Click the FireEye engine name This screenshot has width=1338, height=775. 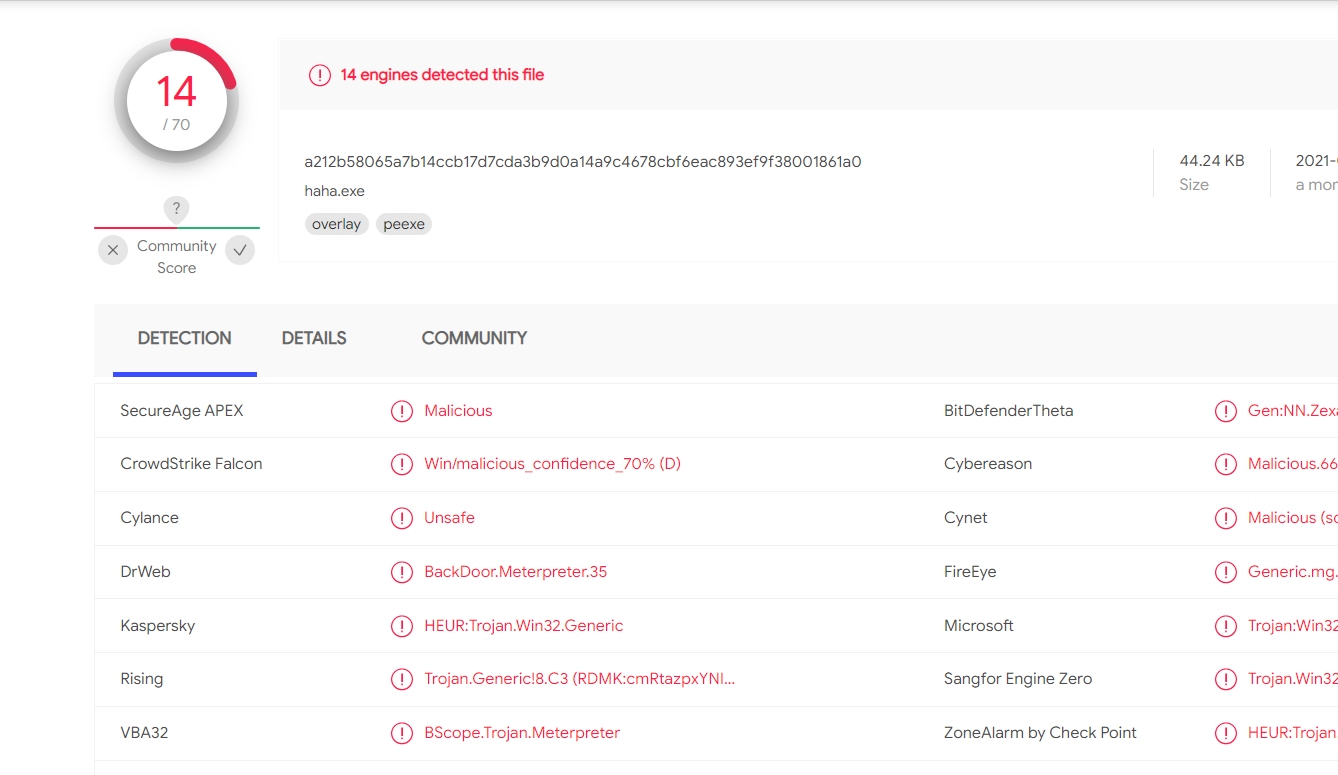coord(970,572)
